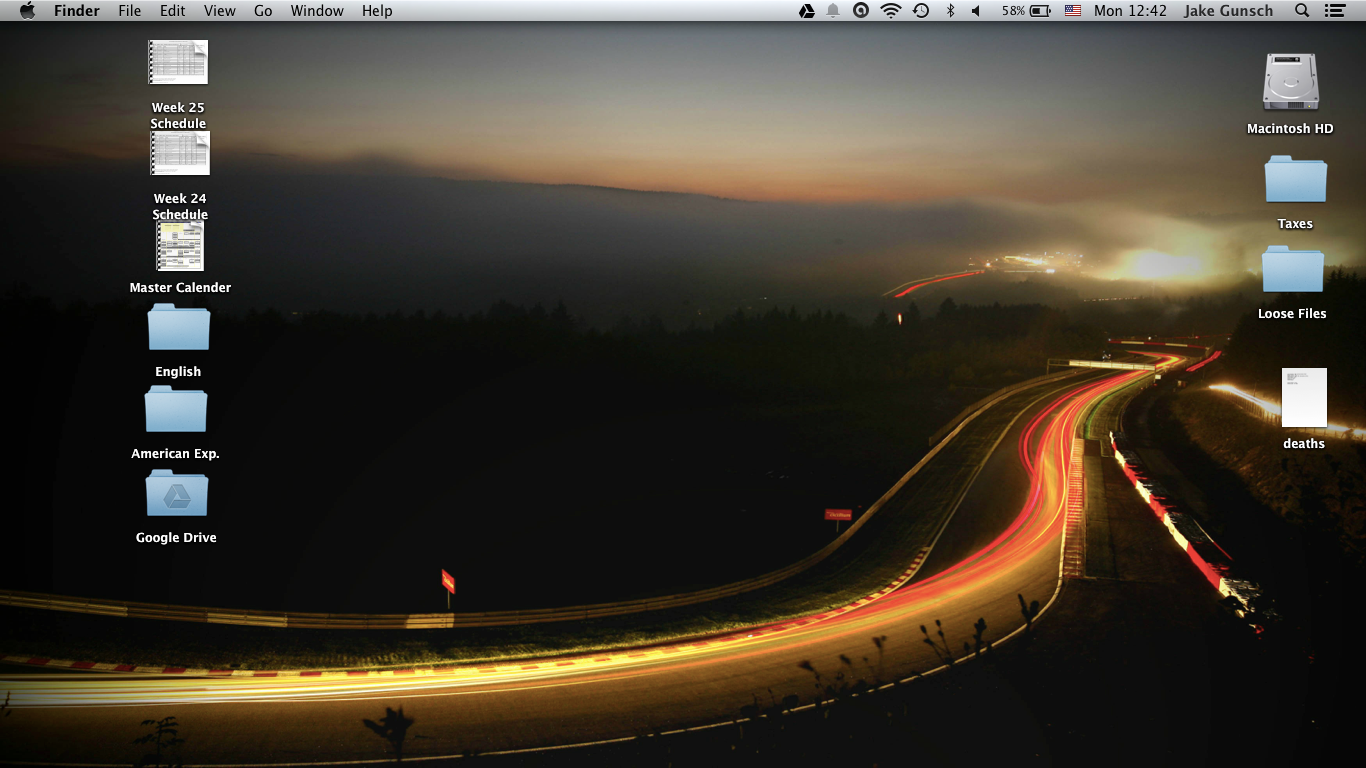Open Spotlight search magnifier icon
Viewport: 1366px width, 768px height.
[1302, 11]
